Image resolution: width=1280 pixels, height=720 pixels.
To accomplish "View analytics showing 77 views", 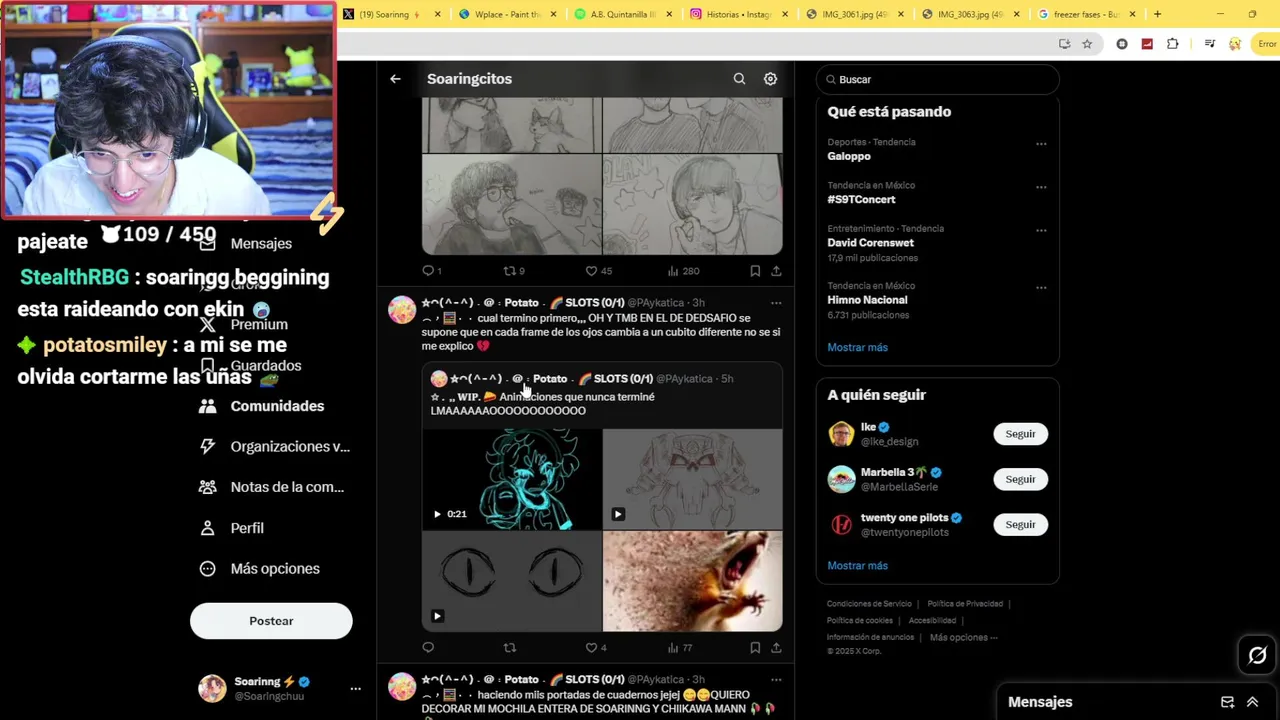I will 680,648.
